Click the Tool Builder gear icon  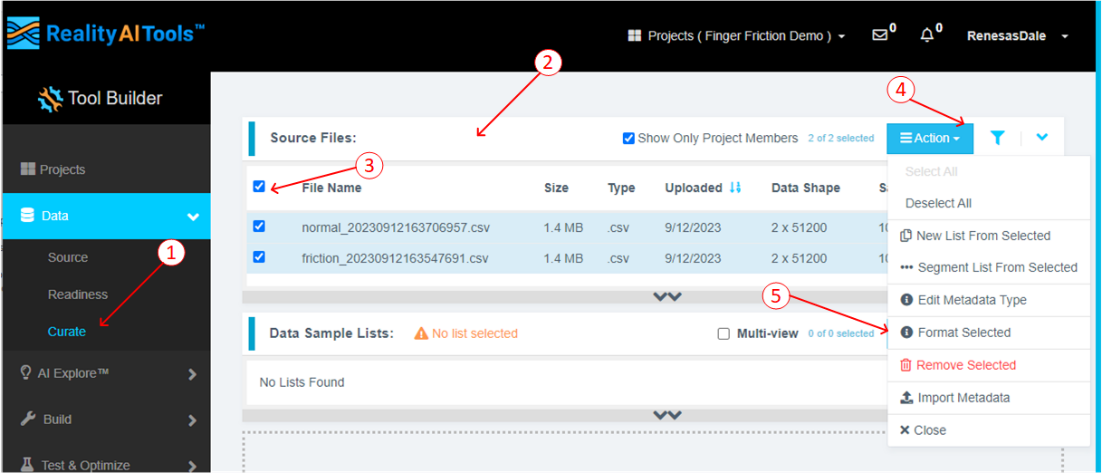(x=49, y=98)
